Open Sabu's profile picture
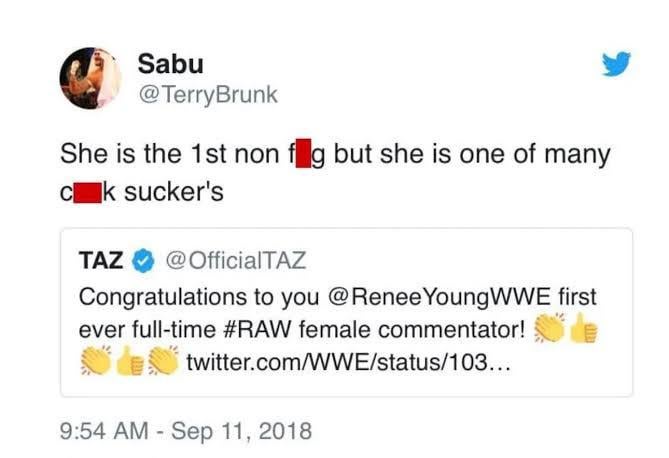Screen dimensions: 669x458 tap(91, 79)
